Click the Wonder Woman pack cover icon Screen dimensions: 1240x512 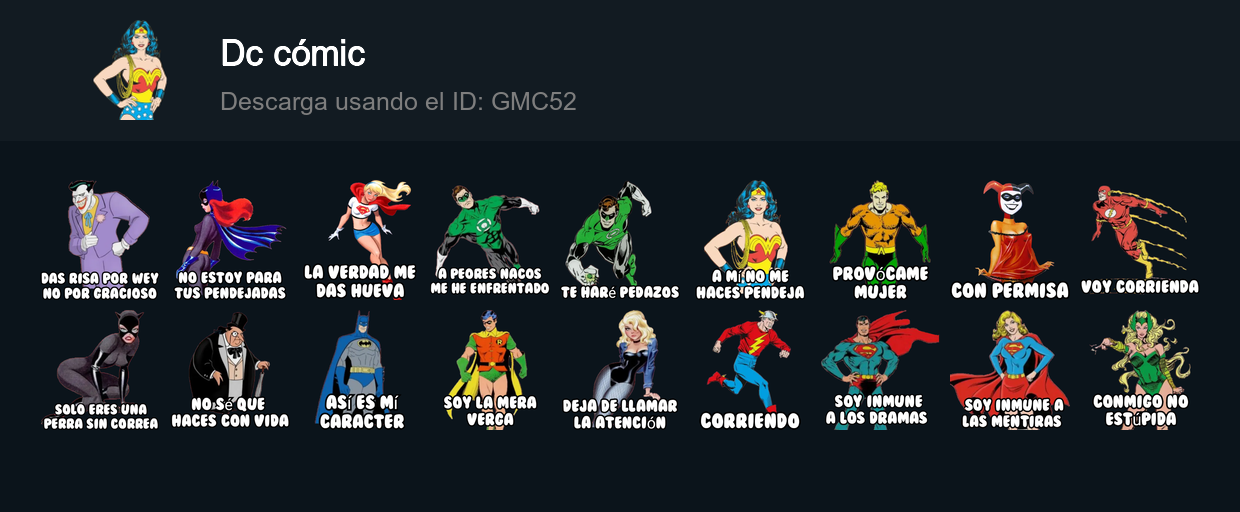pyautogui.click(x=130, y=70)
